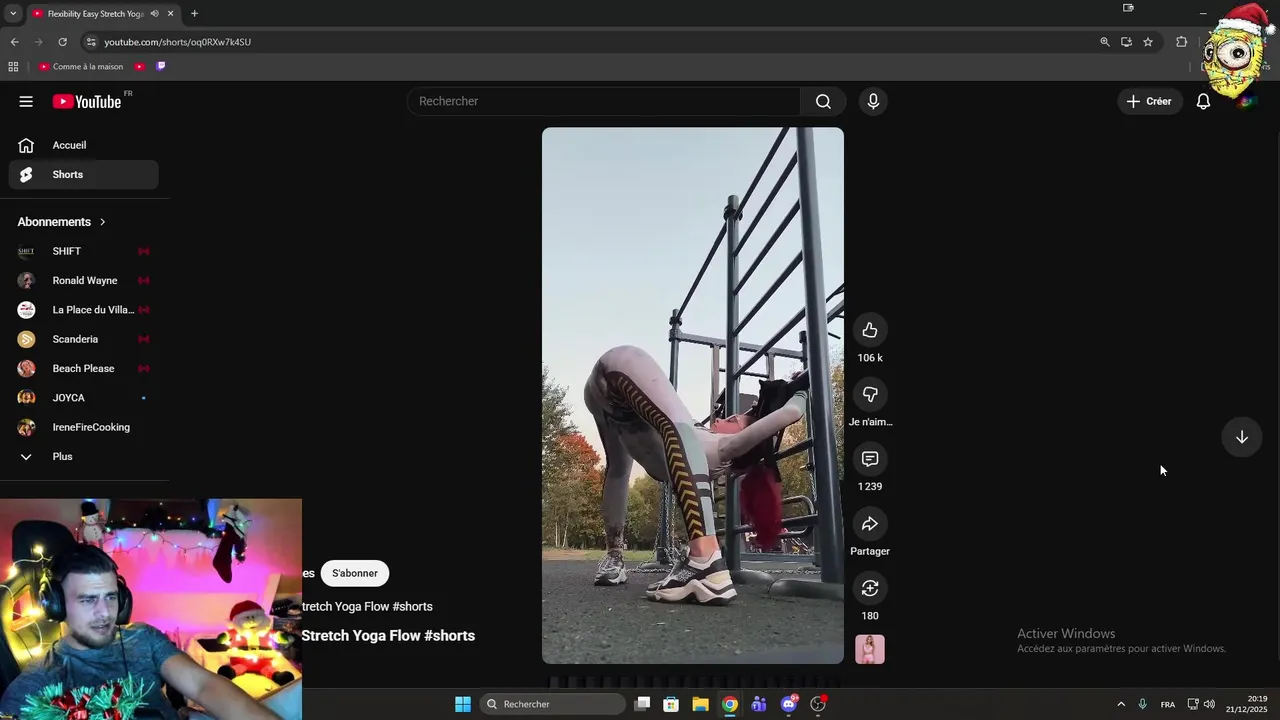Image resolution: width=1280 pixels, height=720 pixels.
Task: Open the JOYCA channel
Action: tap(84, 398)
